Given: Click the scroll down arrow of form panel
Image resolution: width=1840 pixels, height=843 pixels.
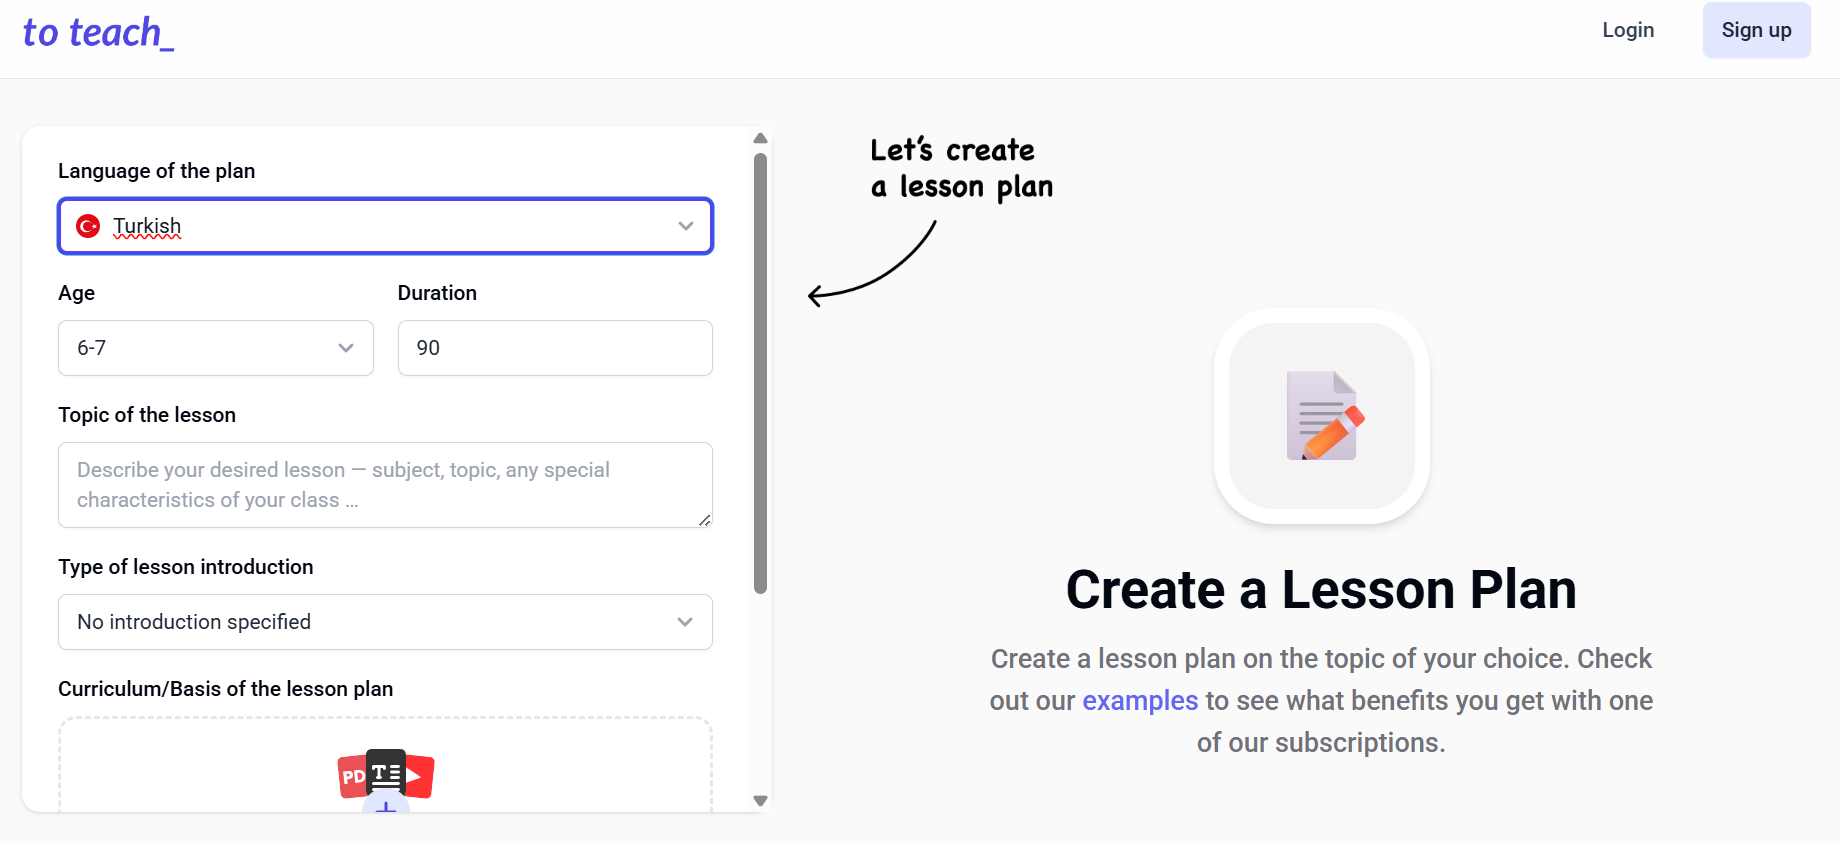Looking at the screenshot, I should tap(760, 800).
